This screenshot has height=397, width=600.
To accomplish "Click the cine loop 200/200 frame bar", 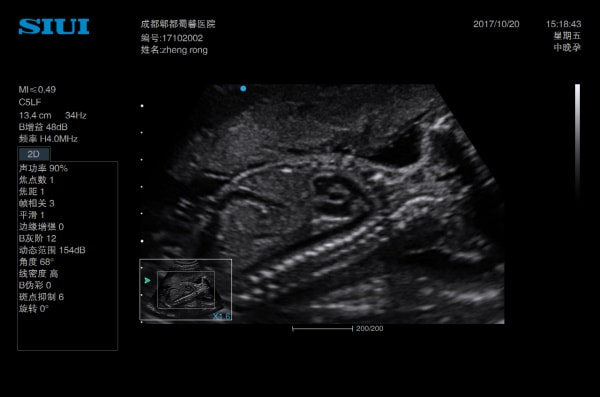I will 322,328.
